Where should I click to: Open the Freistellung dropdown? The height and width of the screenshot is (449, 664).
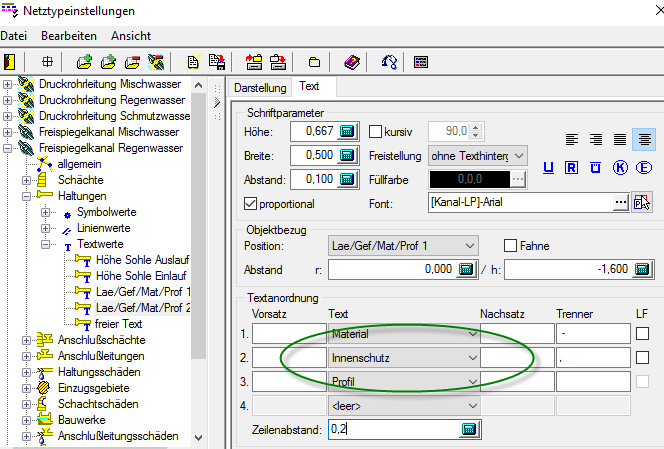(478, 155)
